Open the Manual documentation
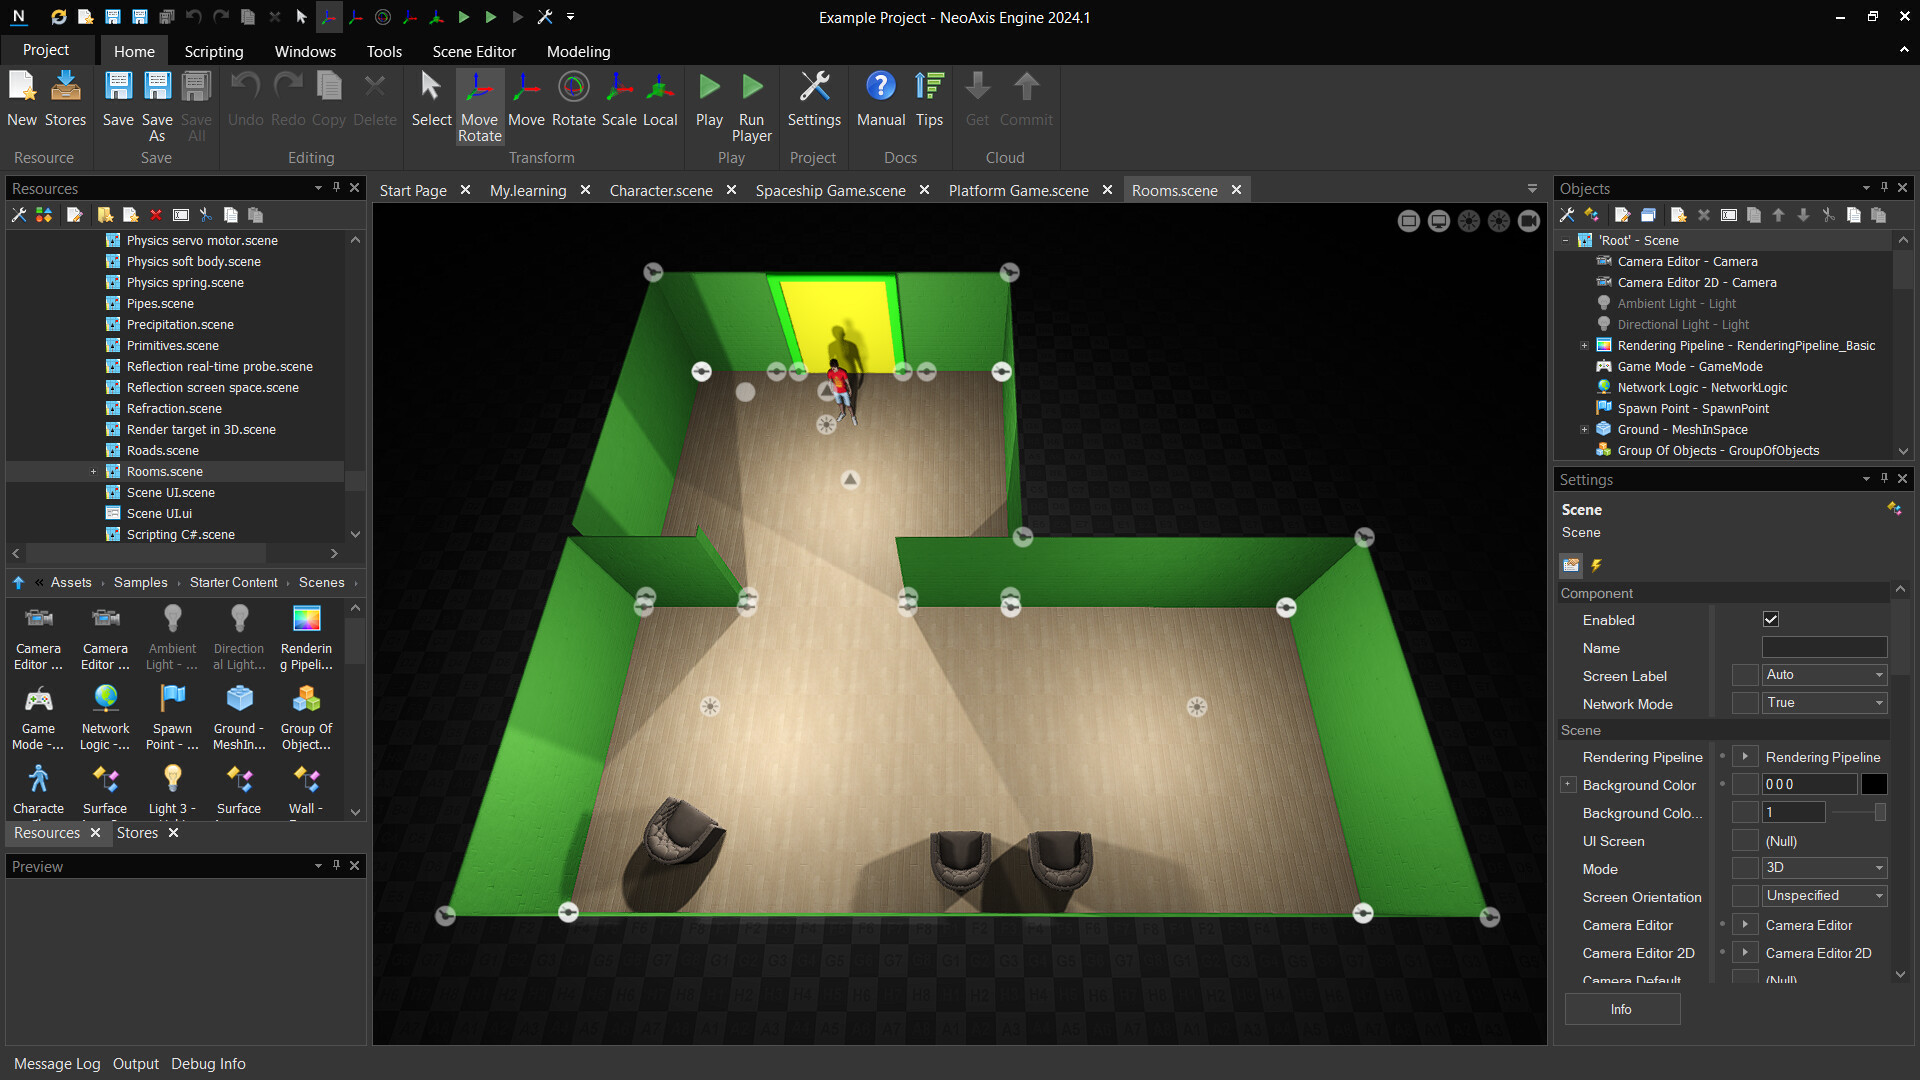 coord(880,100)
